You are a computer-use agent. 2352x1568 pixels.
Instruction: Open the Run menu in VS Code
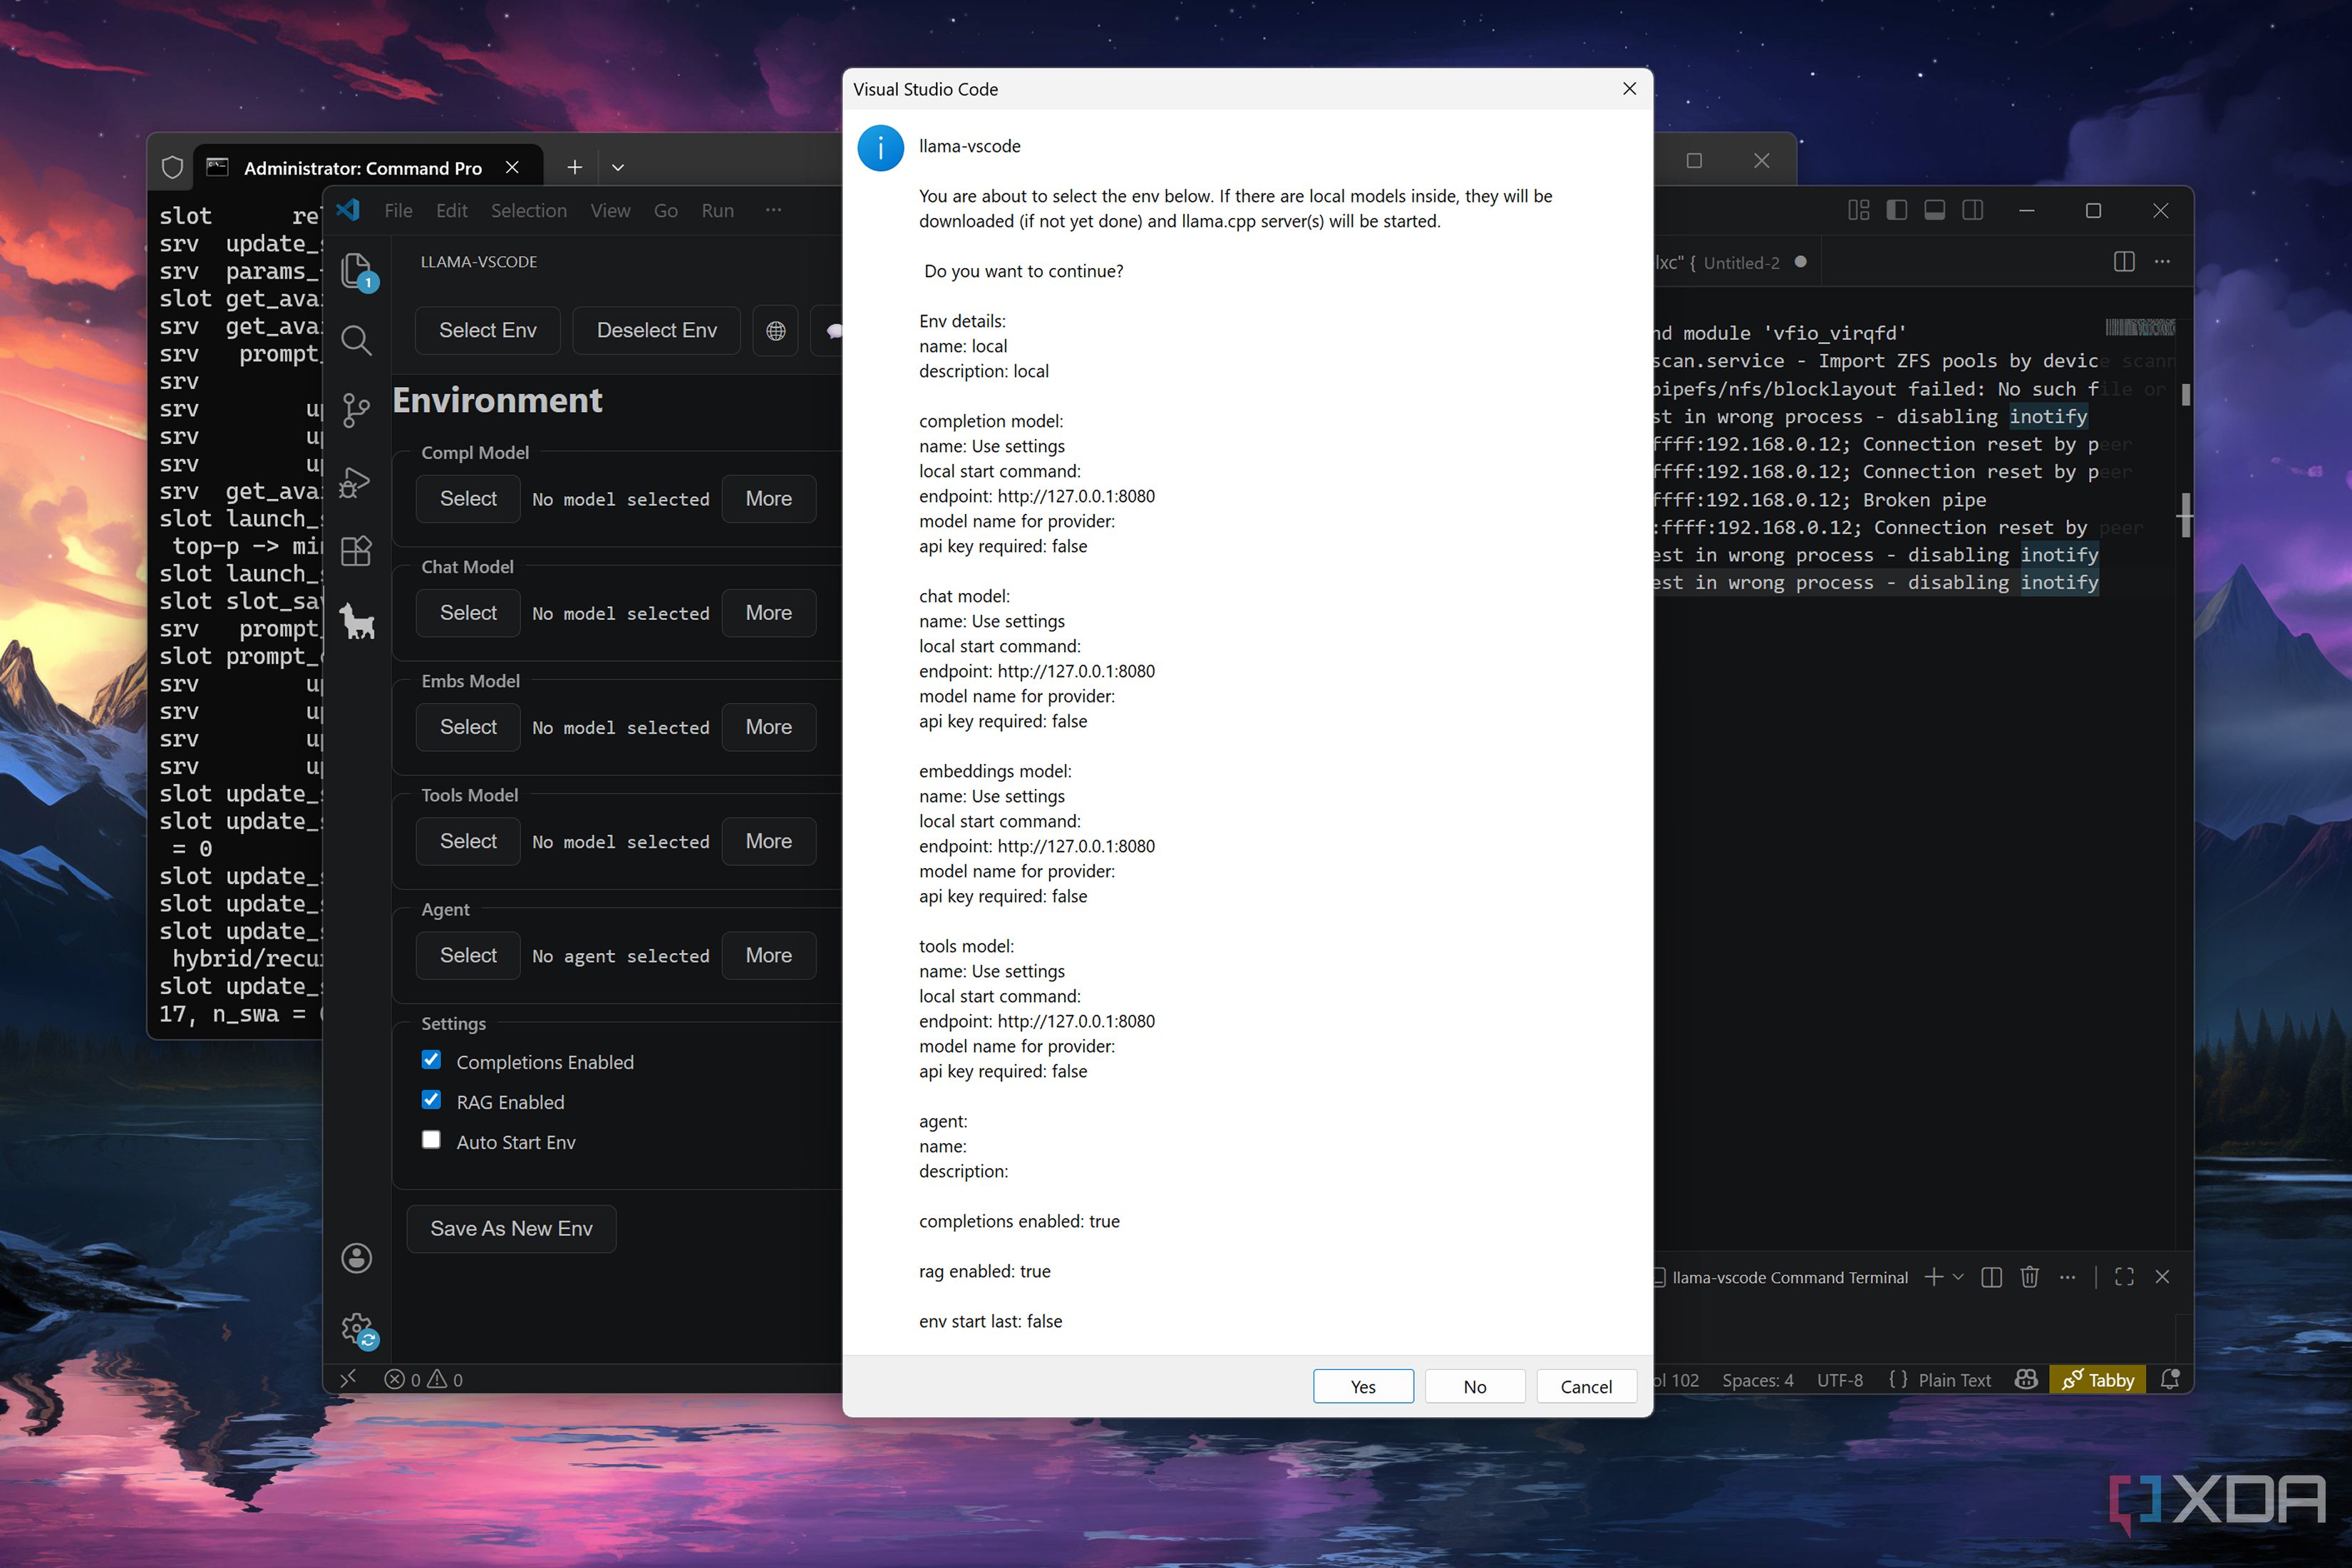[x=717, y=211]
